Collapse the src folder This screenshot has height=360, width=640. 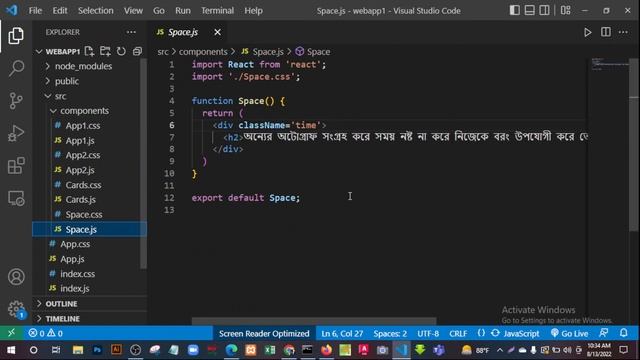(x=60, y=96)
